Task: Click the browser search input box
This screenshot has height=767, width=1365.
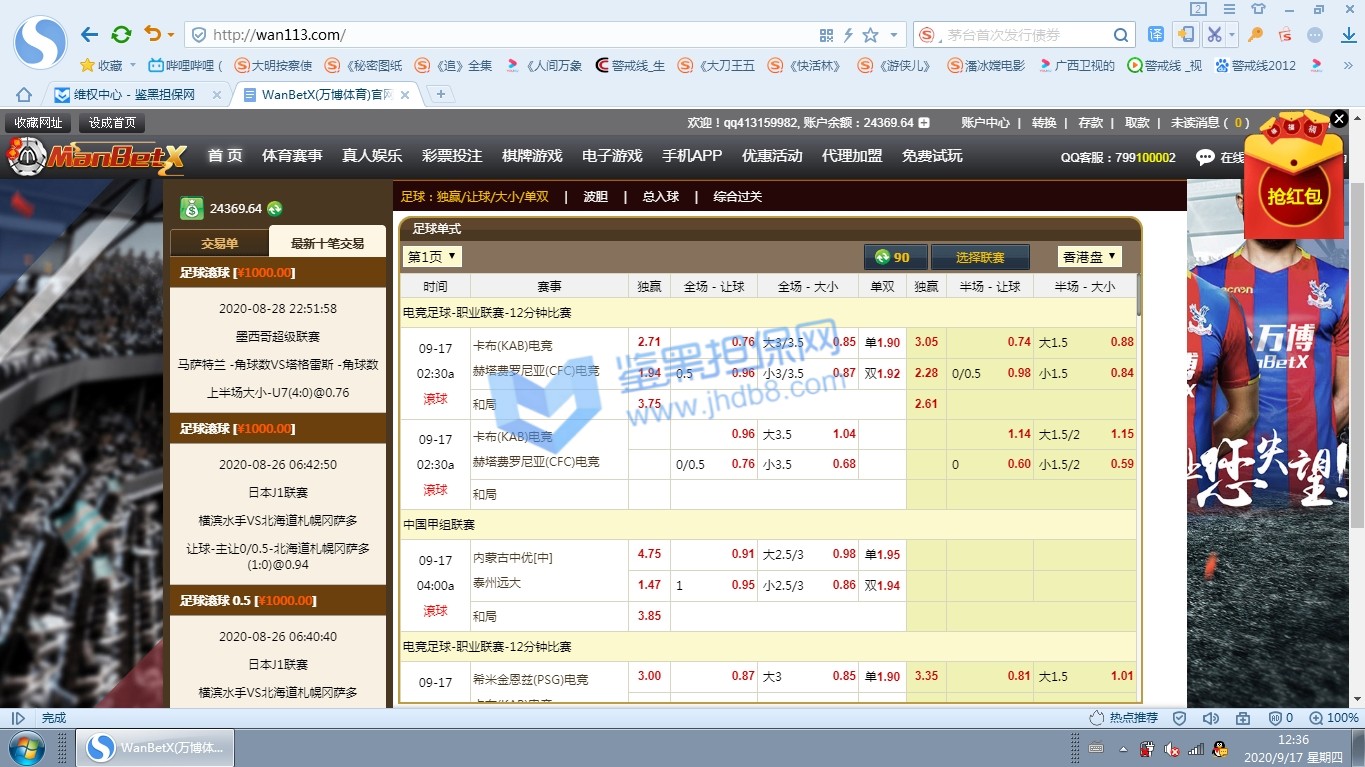Action: [1025, 35]
